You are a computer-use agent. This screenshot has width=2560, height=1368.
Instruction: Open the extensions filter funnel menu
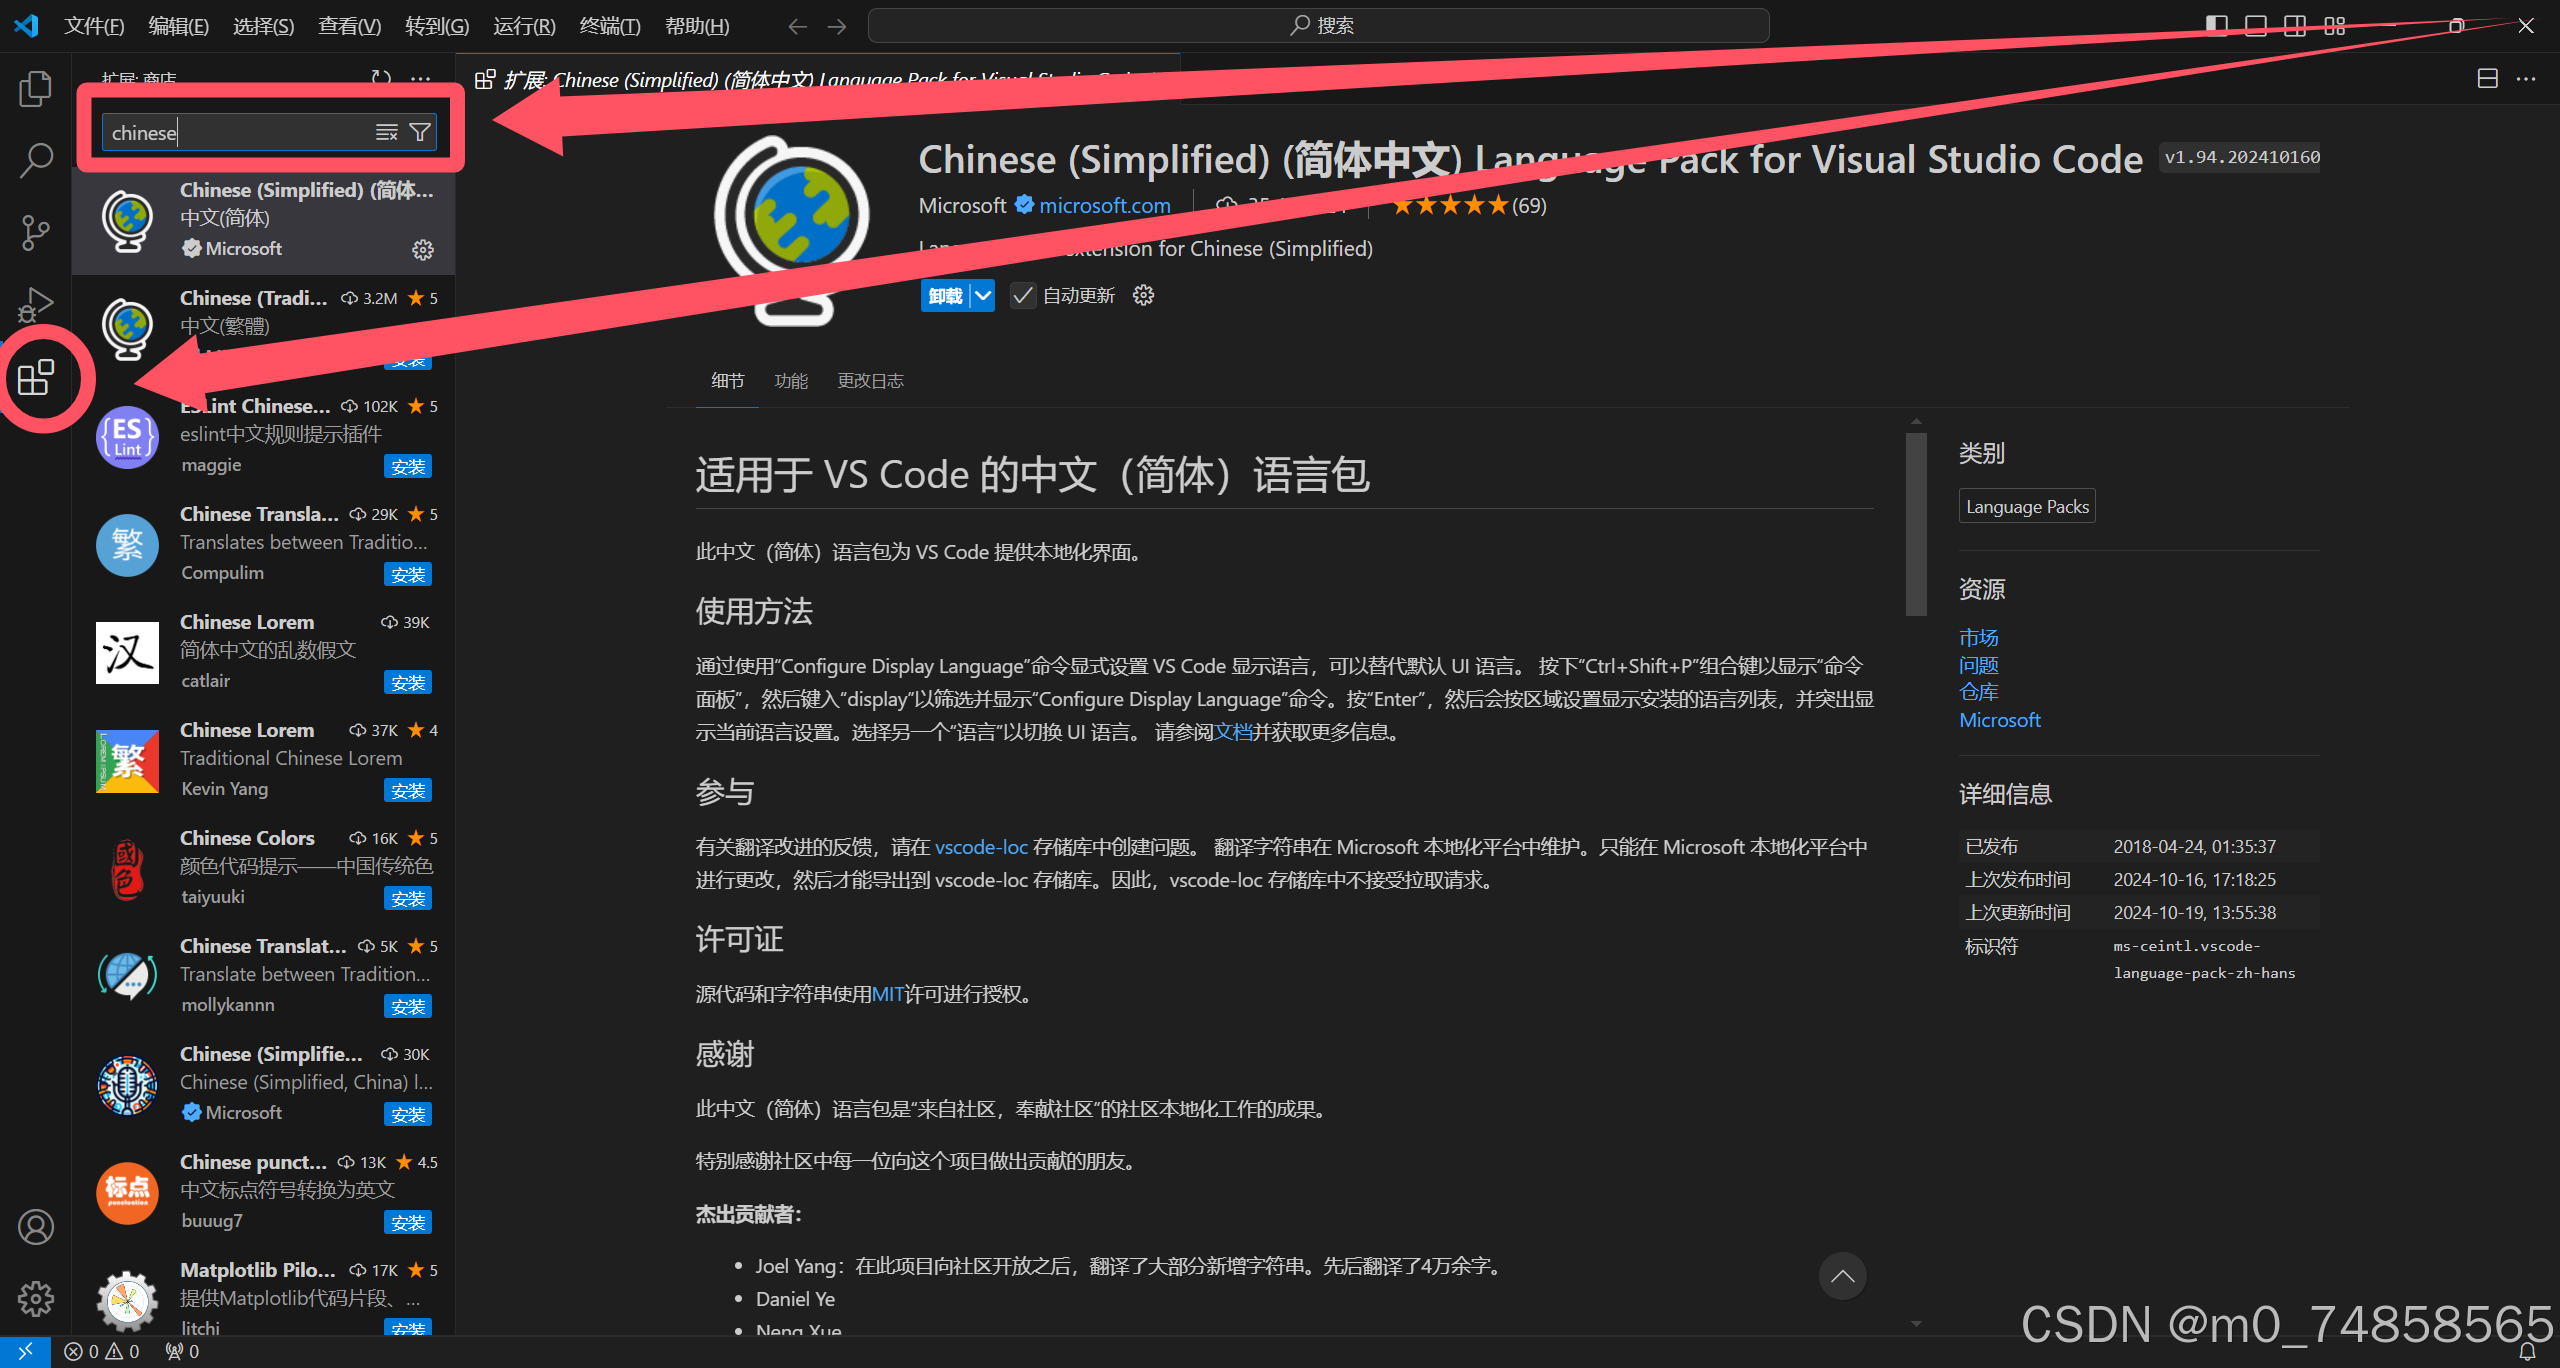coord(420,131)
